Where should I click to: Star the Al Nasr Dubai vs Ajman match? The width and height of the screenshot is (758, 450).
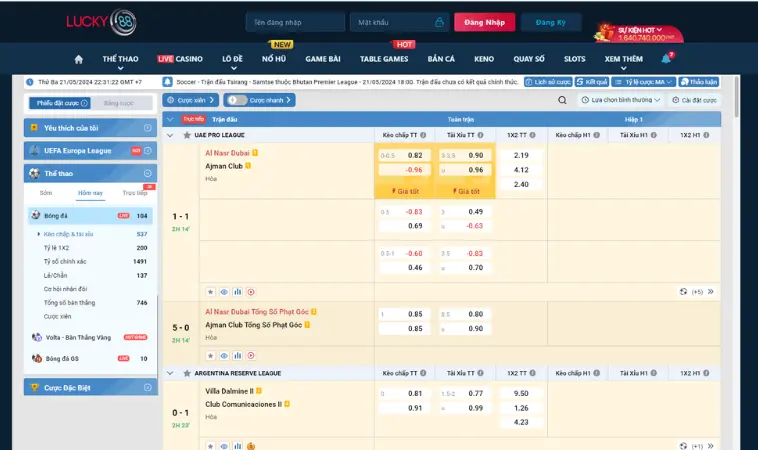tap(210, 292)
